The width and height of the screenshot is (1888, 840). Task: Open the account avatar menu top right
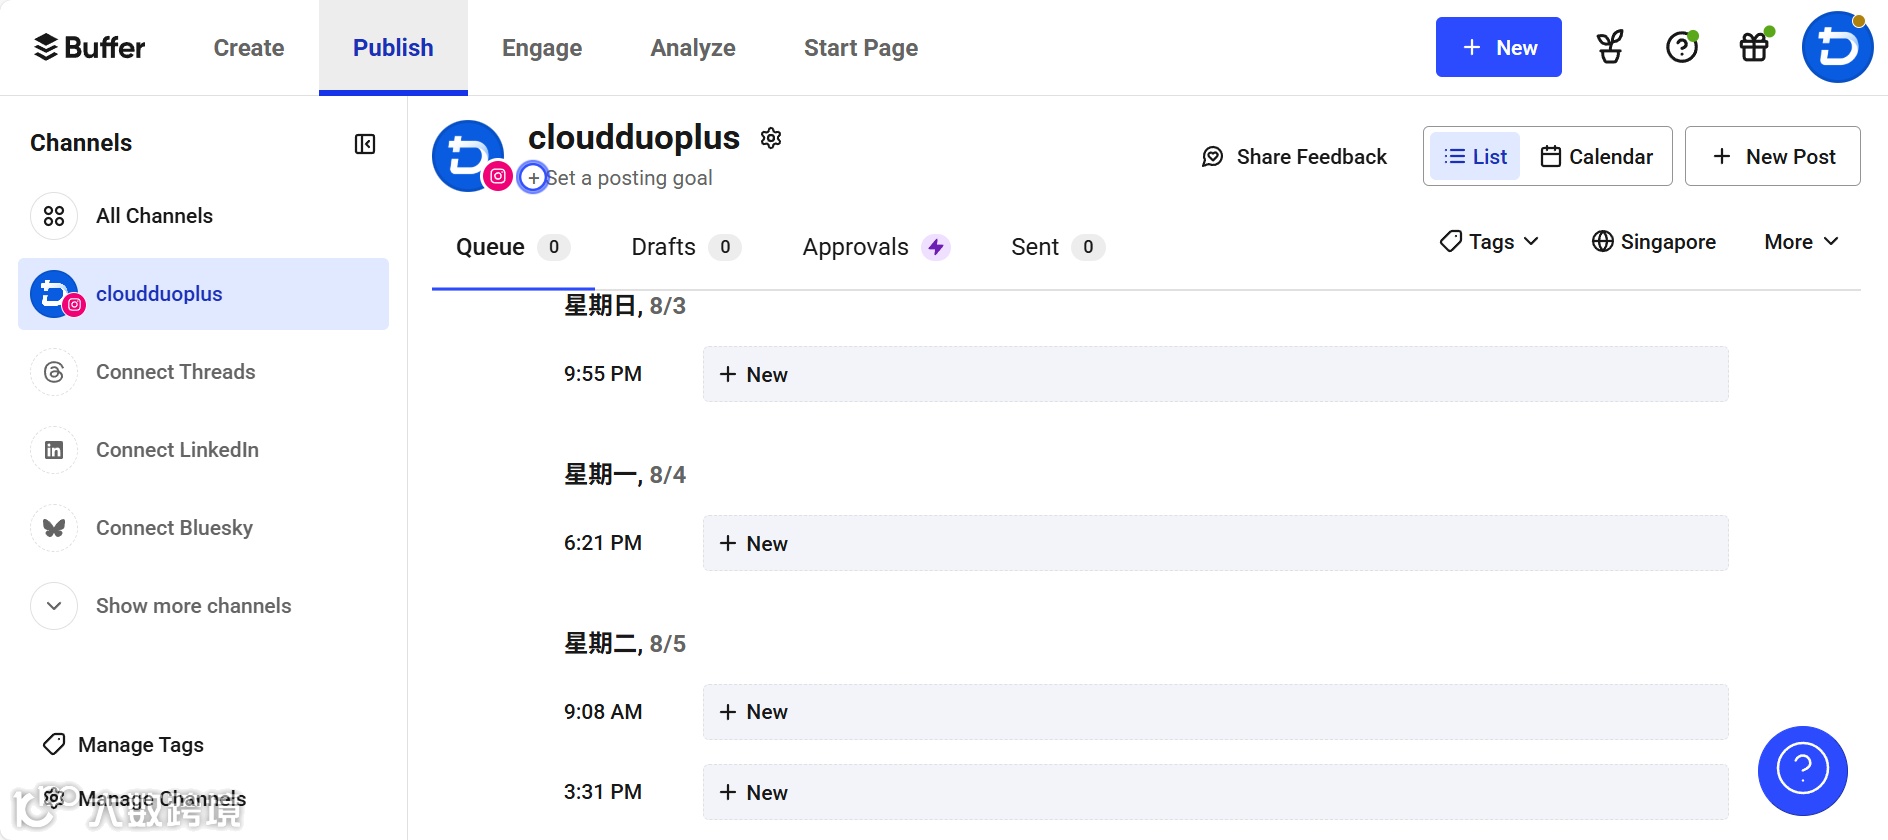1837,47
